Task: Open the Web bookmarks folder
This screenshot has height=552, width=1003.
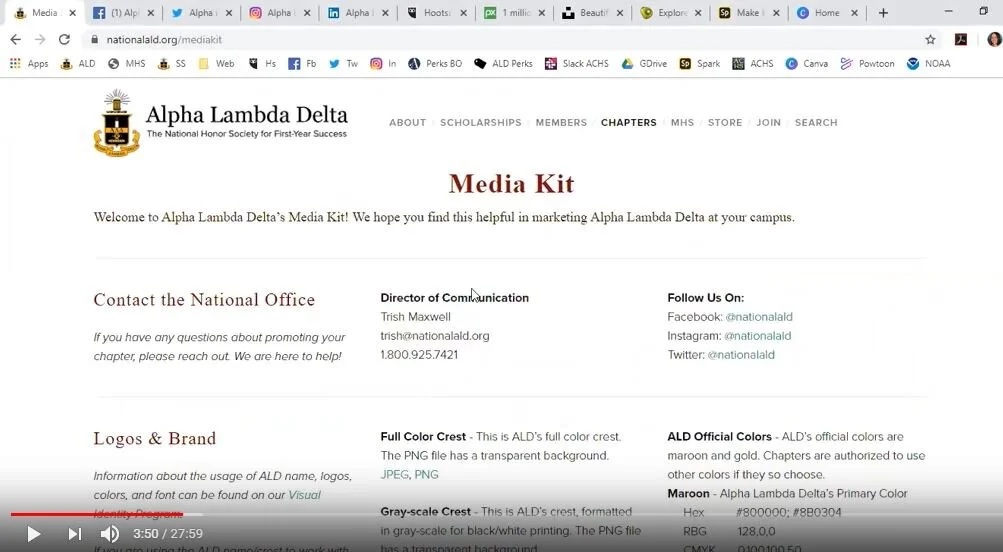Action: (x=216, y=63)
